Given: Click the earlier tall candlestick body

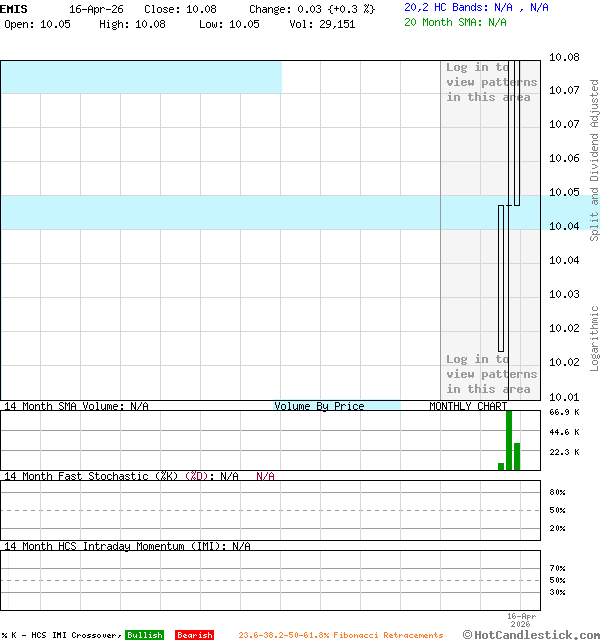Looking at the screenshot, I should [x=502, y=278].
